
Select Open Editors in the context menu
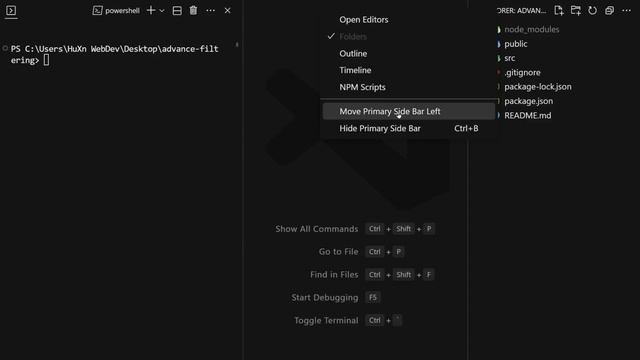(x=409, y=20)
